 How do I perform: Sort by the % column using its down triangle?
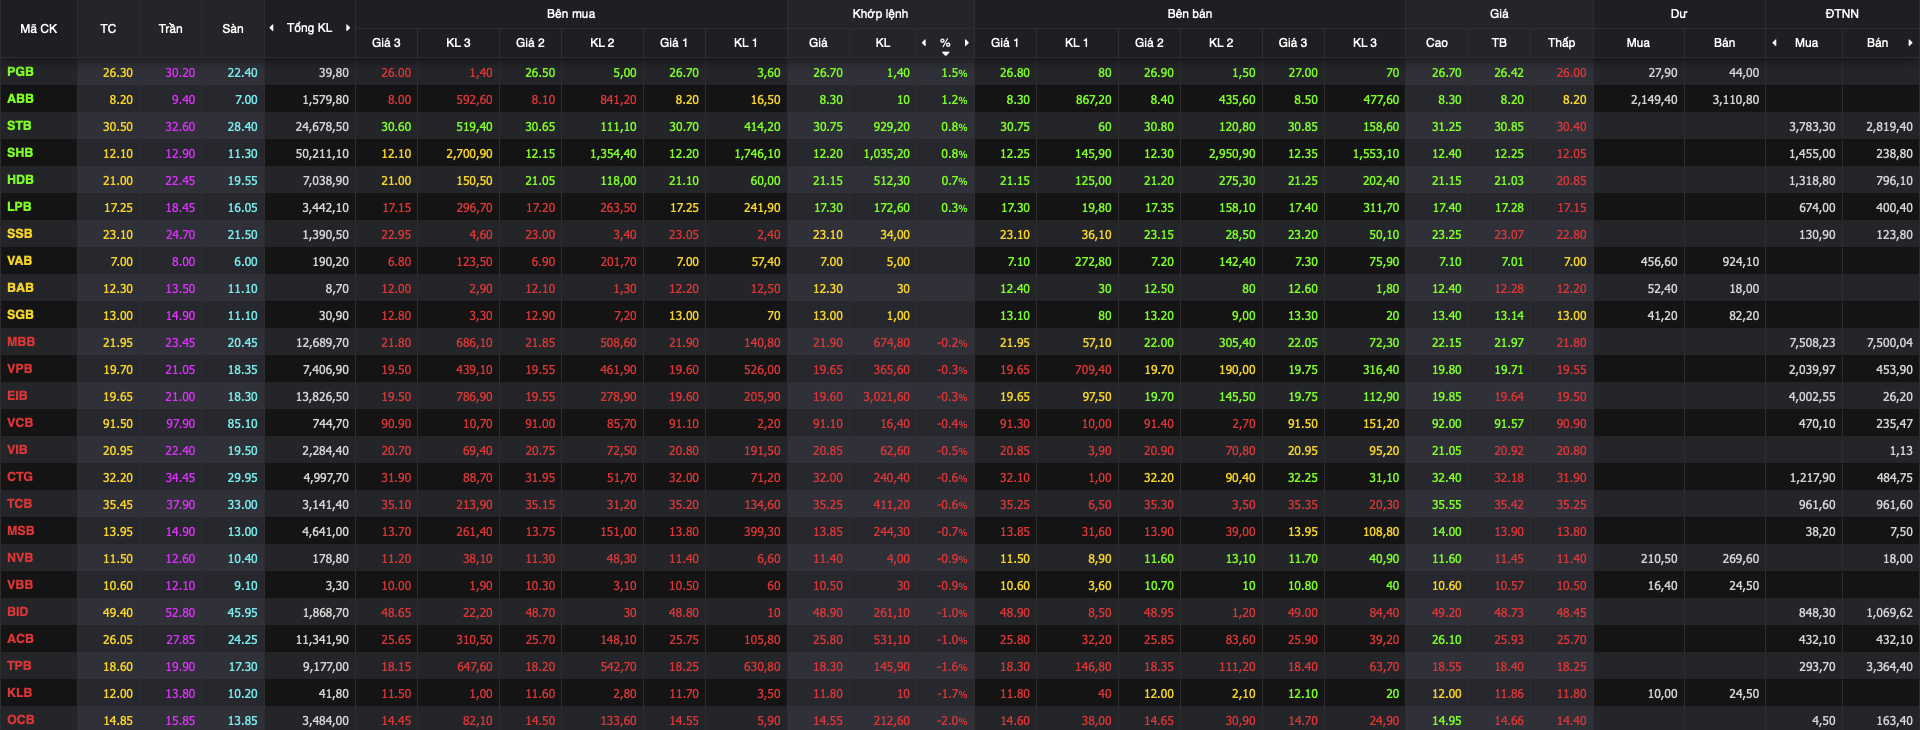pyautogui.click(x=945, y=53)
